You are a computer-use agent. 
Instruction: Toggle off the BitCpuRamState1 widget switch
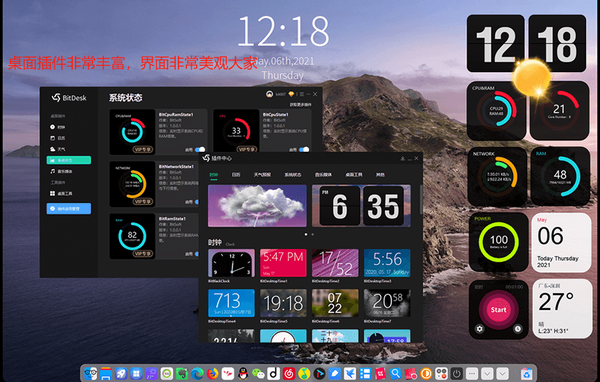(x=200, y=149)
